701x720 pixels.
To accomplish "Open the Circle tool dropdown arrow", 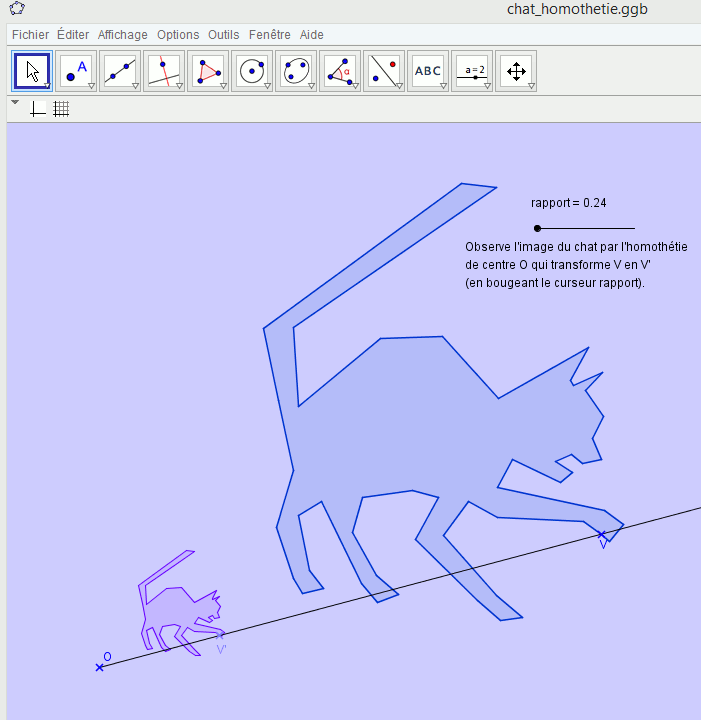I will point(268,86).
